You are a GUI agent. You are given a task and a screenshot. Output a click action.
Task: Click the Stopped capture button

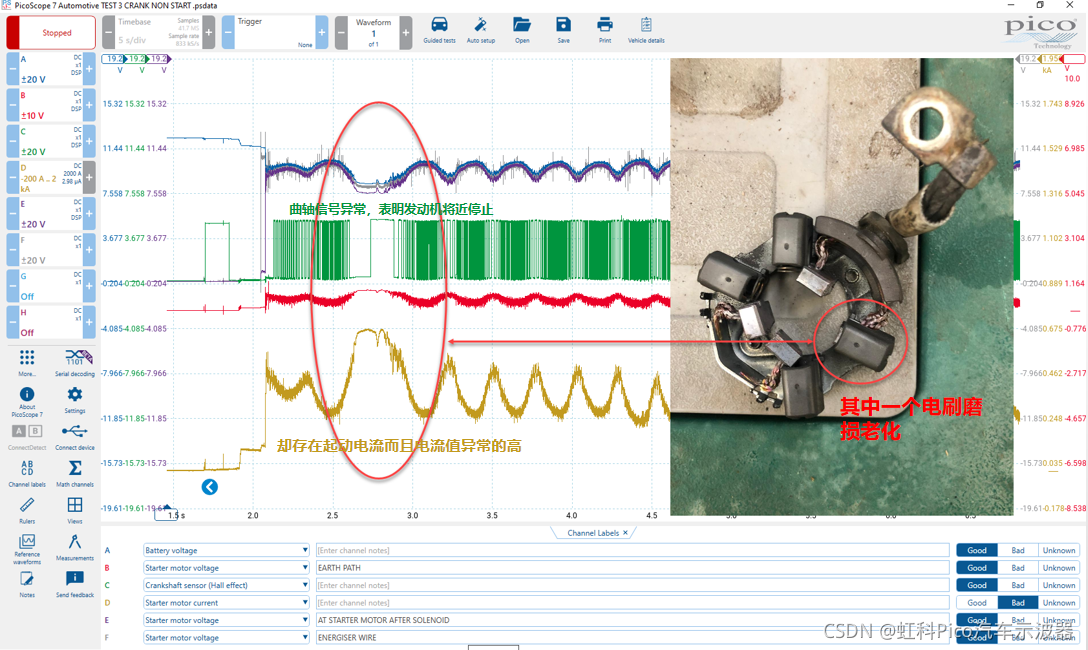click(51, 33)
